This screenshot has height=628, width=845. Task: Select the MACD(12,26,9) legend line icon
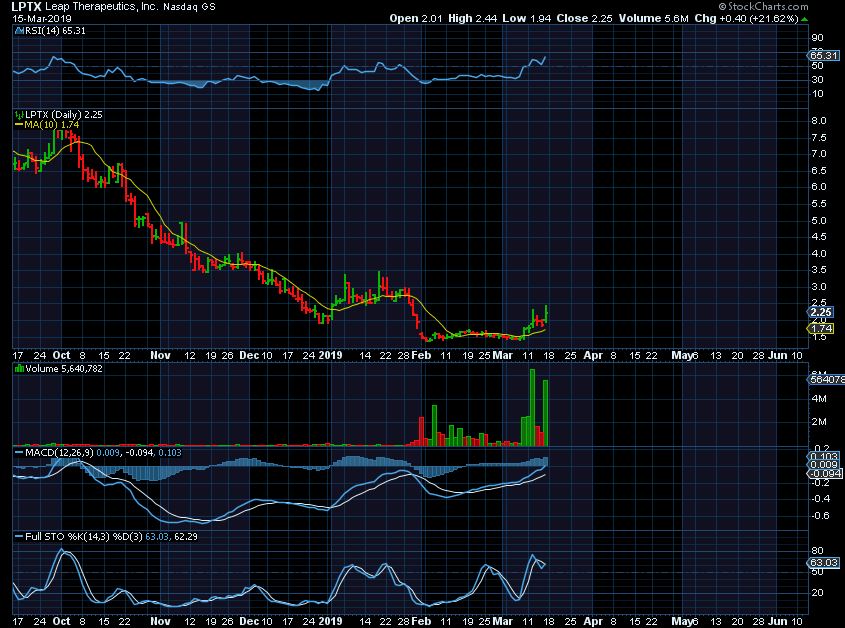(x=18, y=454)
